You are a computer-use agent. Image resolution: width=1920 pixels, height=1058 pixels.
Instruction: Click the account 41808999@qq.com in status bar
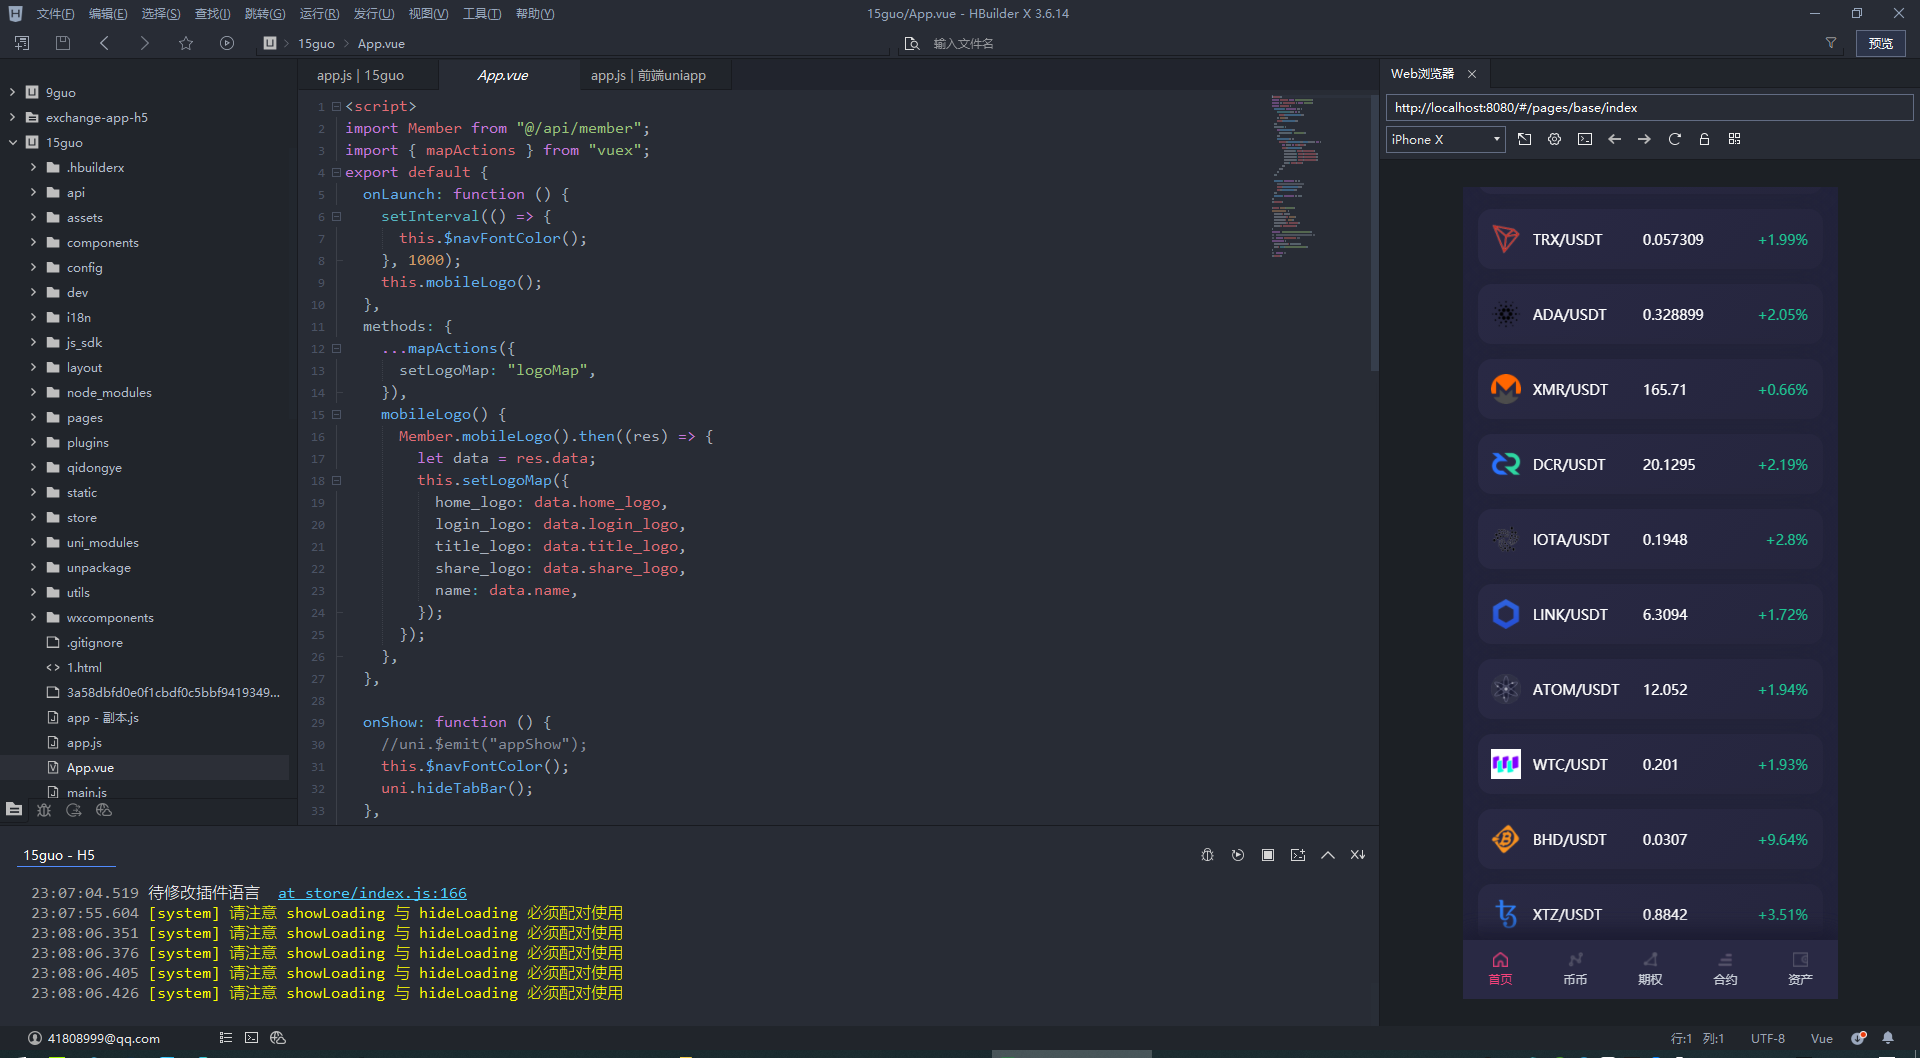[x=94, y=1038]
